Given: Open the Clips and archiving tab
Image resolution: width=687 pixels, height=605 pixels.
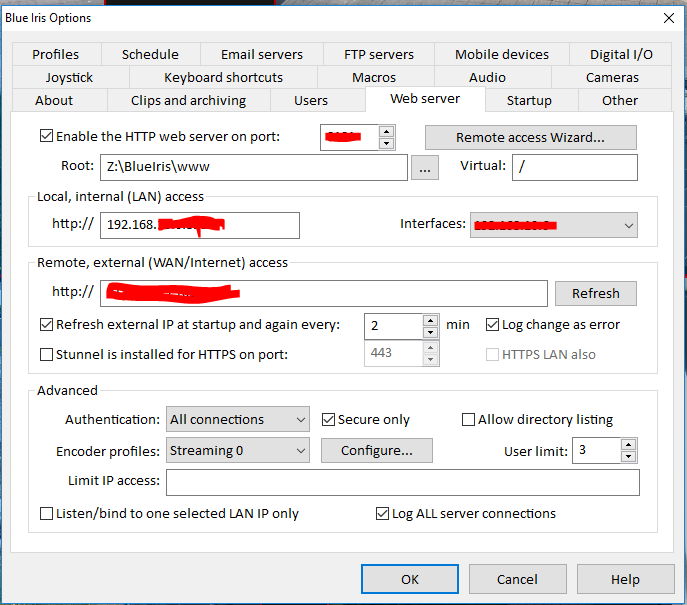Looking at the screenshot, I should point(188,100).
